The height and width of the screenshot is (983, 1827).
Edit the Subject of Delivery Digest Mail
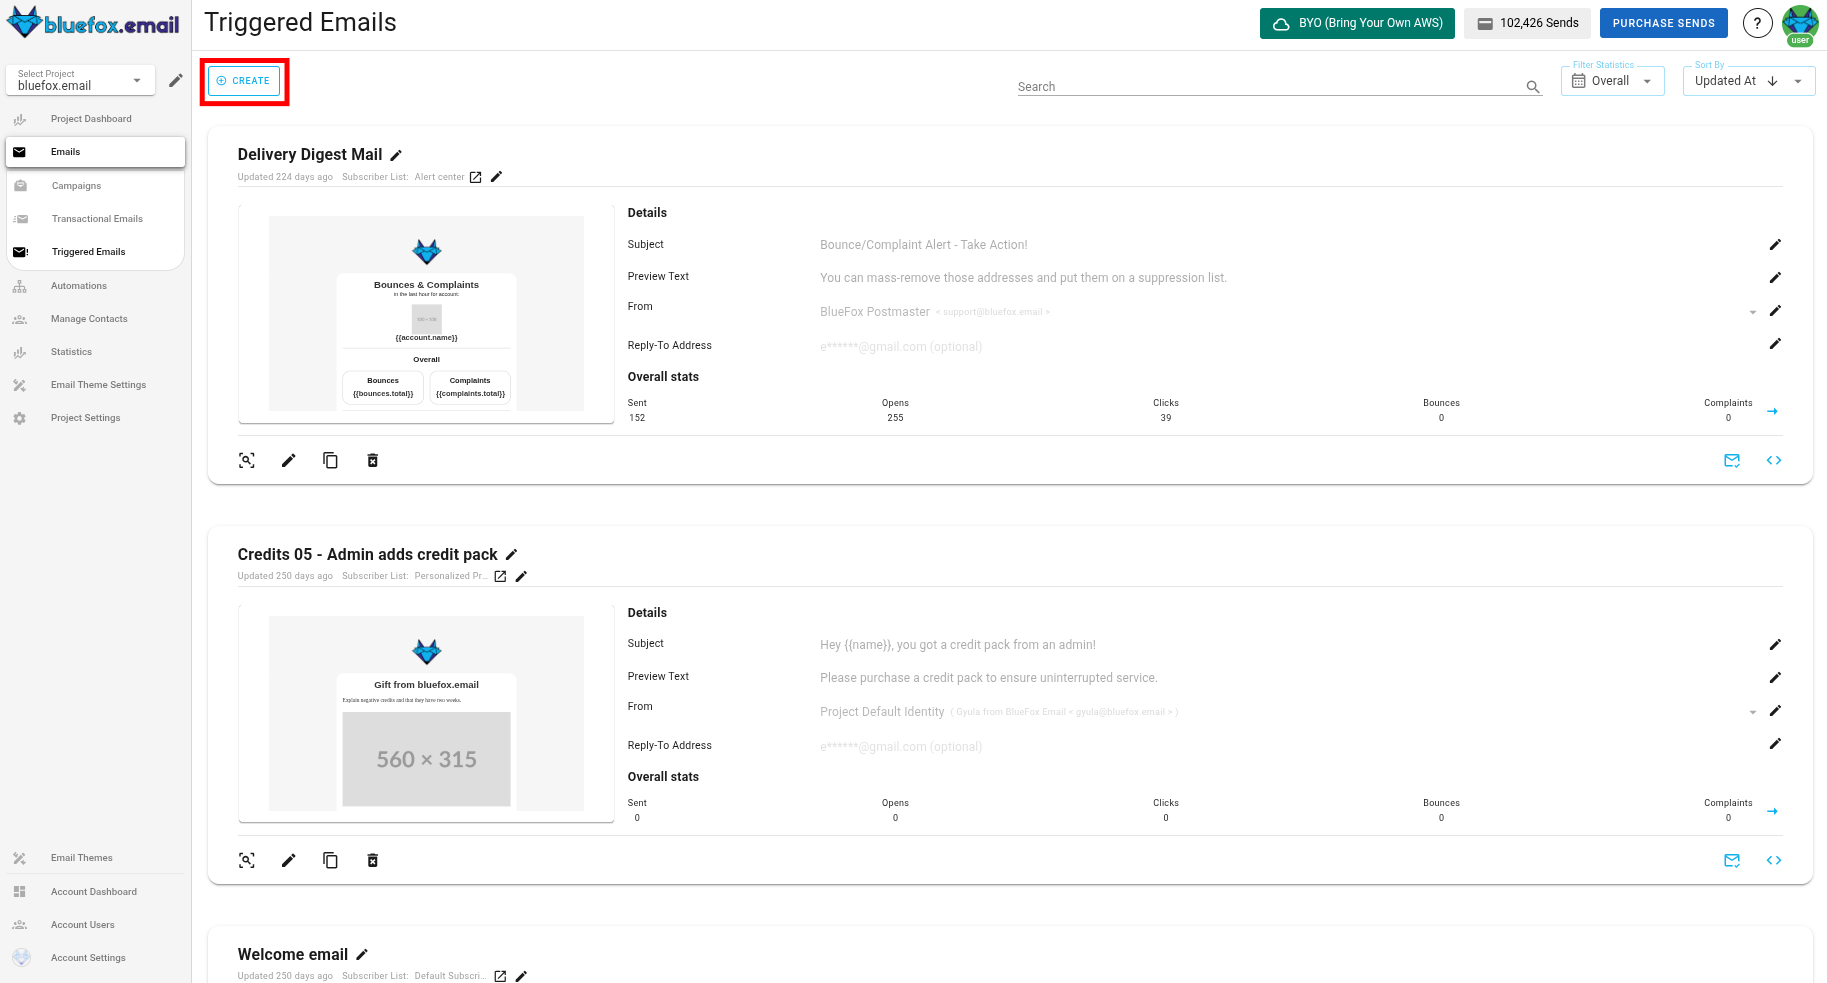[x=1775, y=244]
